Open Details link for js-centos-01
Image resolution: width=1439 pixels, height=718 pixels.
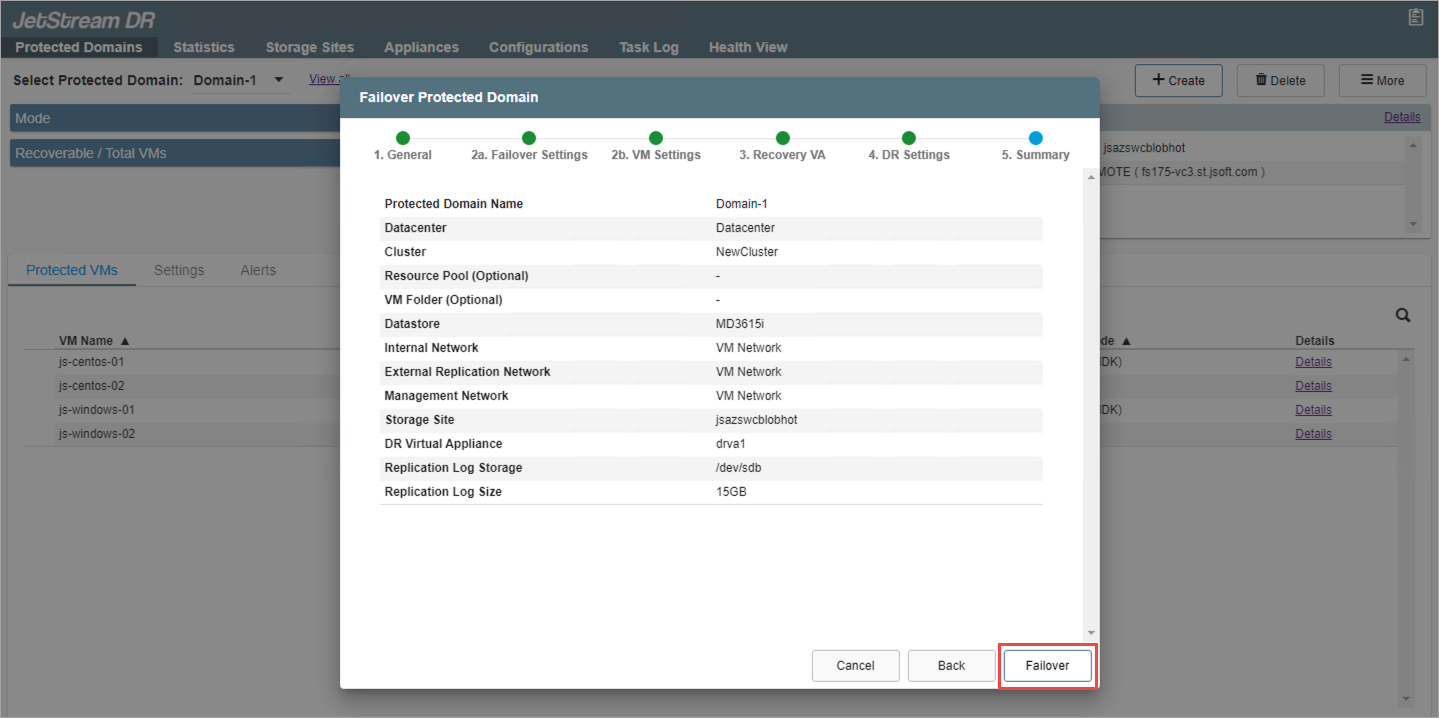[x=1313, y=362]
